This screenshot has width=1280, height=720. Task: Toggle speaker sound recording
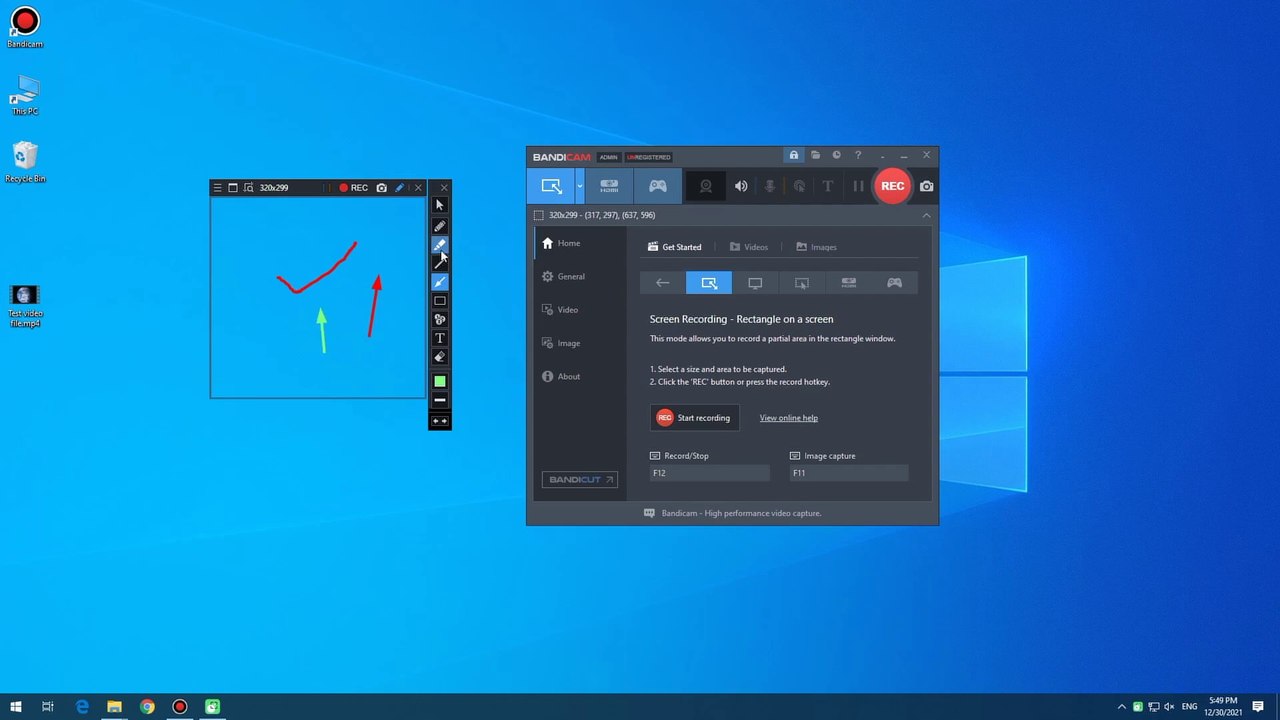click(741, 186)
